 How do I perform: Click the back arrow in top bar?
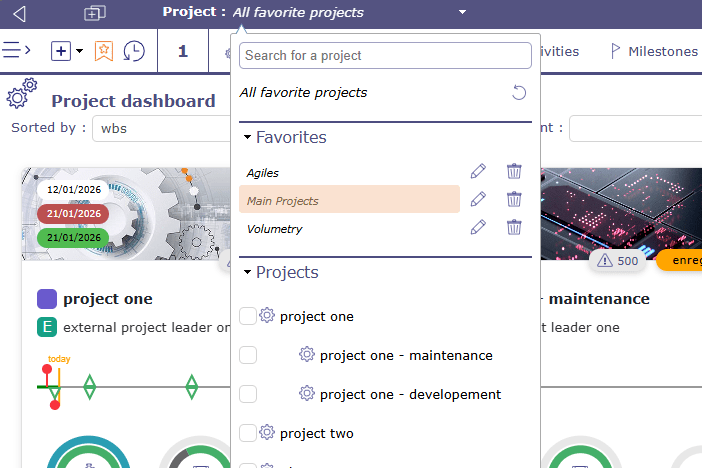coord(19,13)
